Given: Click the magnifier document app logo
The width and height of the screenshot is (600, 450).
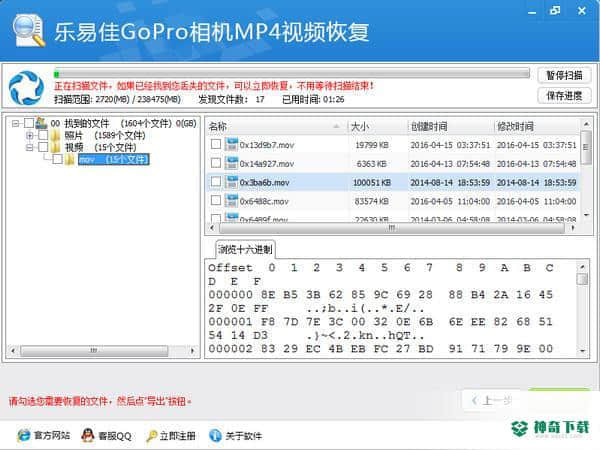Looking at the screenshot, I should 29,31.
